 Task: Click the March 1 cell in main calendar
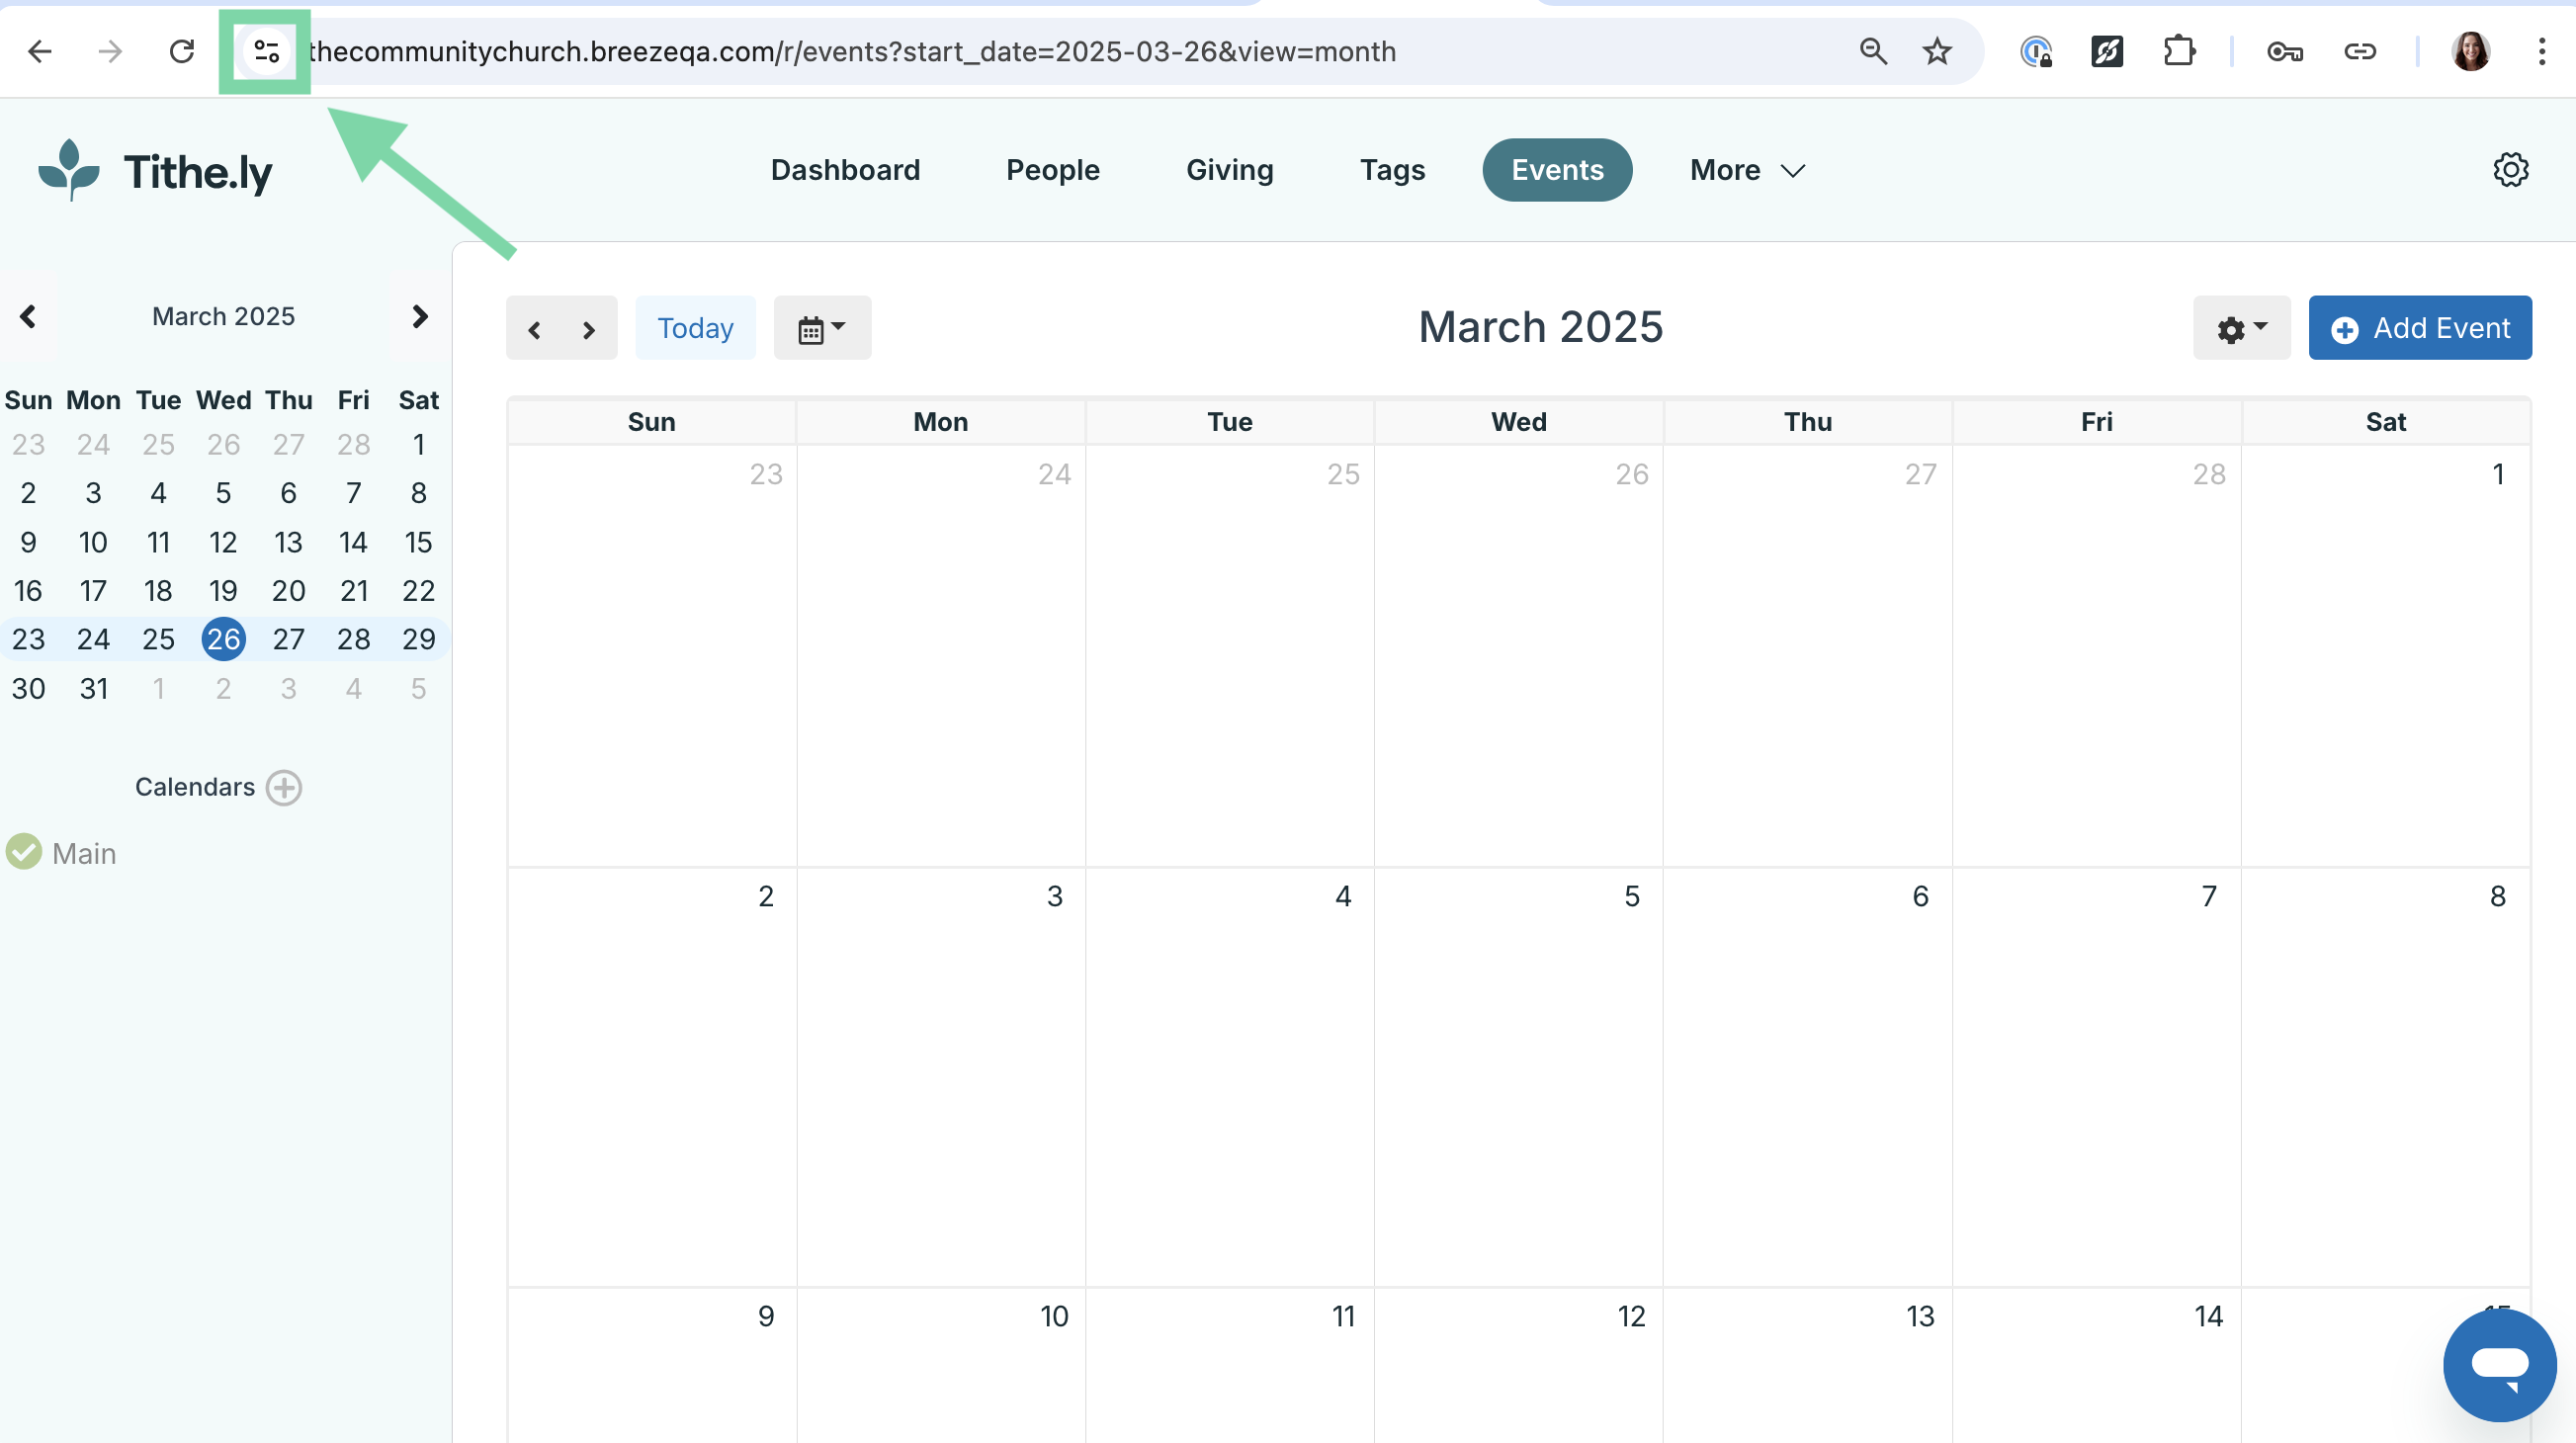(x=2385, y=655)
